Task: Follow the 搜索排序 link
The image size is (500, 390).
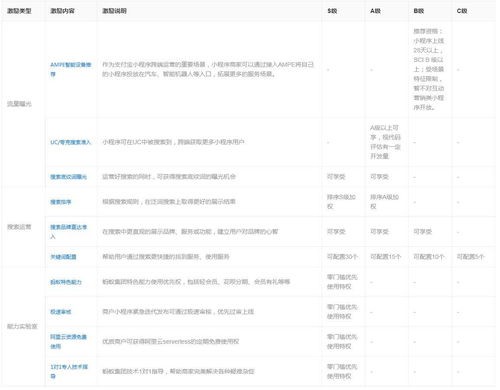Action: click(x=61, y=202)
